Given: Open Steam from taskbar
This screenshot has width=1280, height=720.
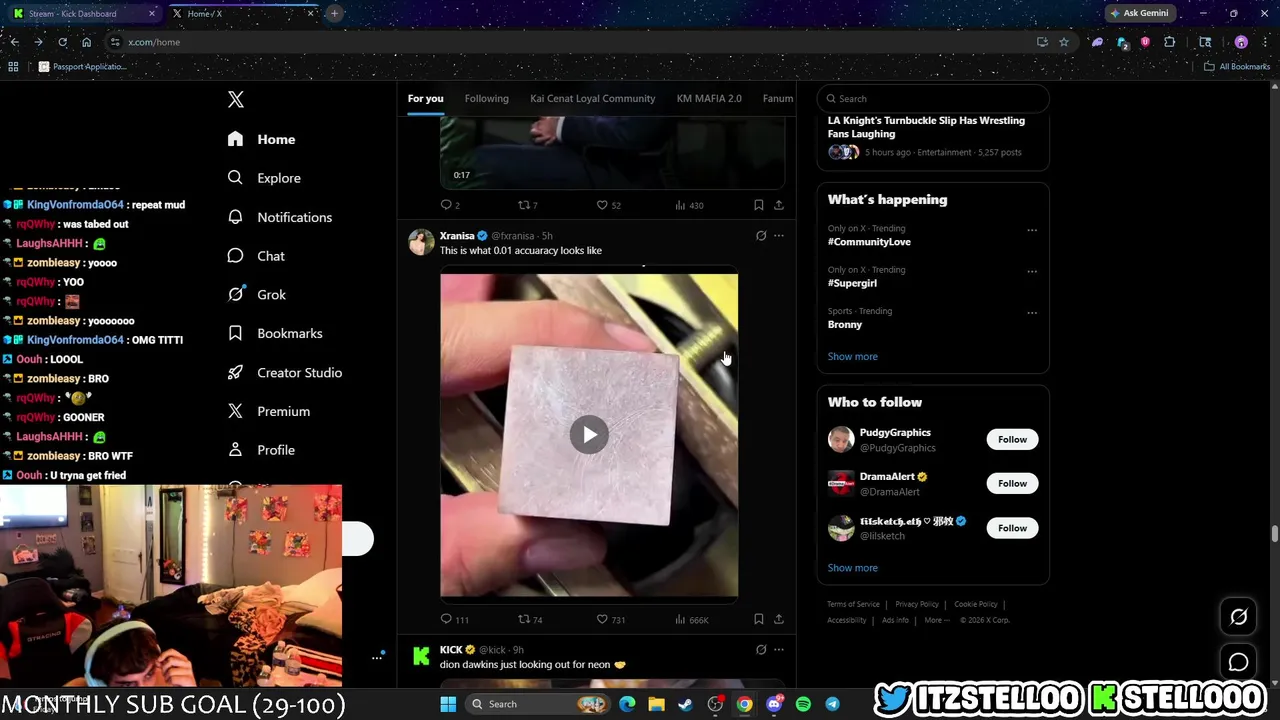Looking at the screenshot, I should pos(685,704).
